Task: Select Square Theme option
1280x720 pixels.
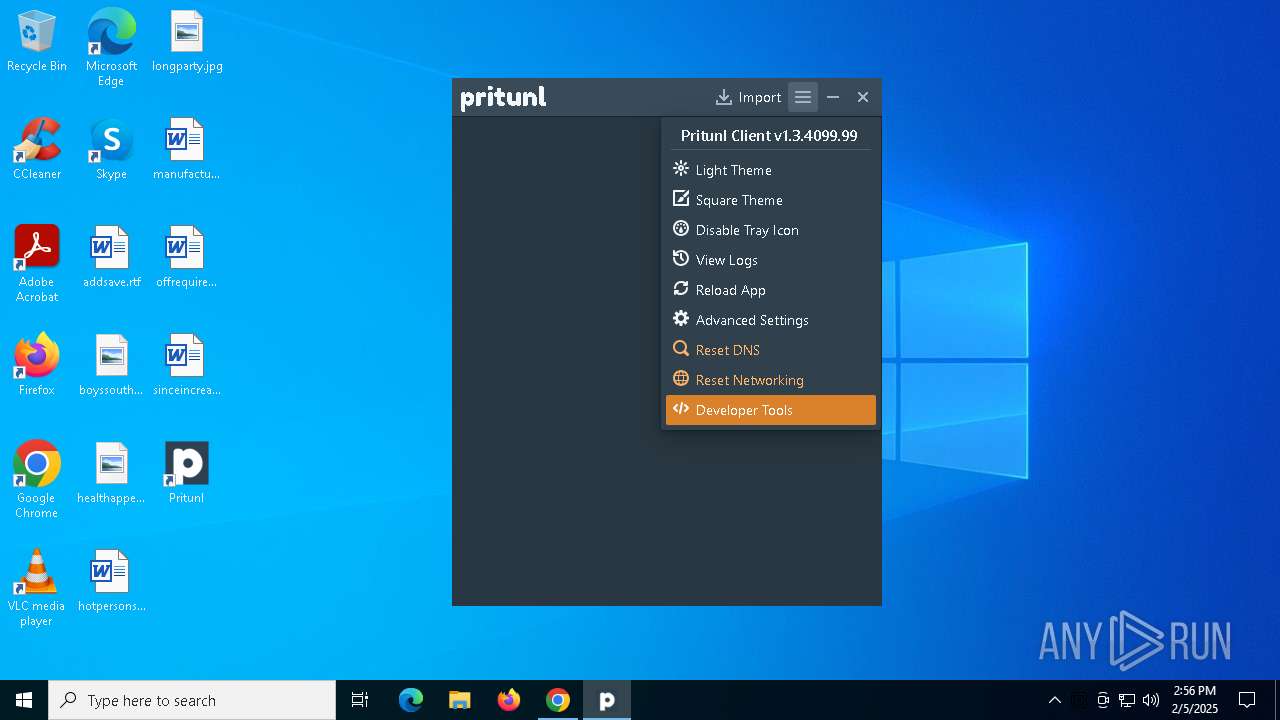Action: [x=771, y=200]
